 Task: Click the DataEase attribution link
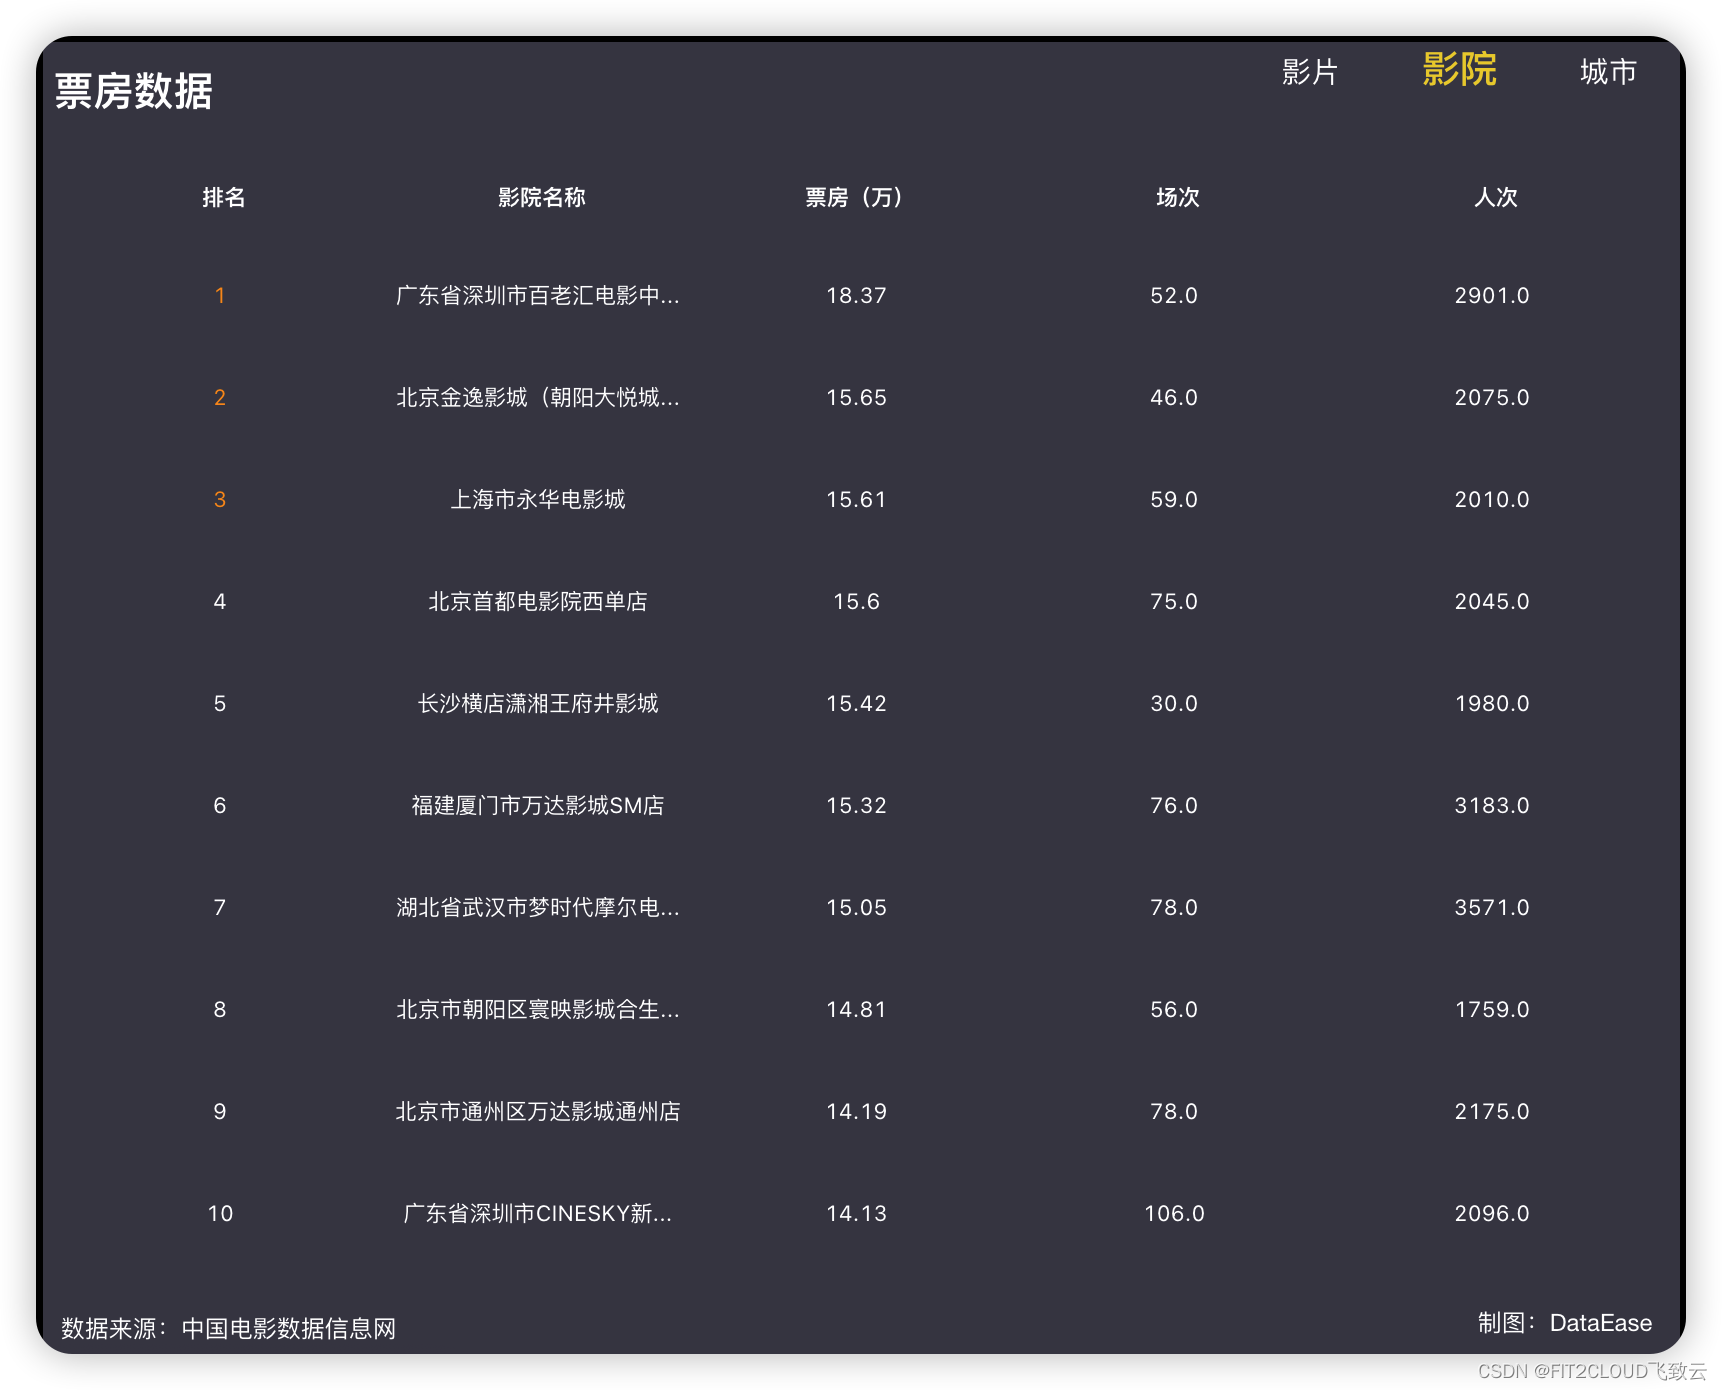(x=1599, y=1322)
